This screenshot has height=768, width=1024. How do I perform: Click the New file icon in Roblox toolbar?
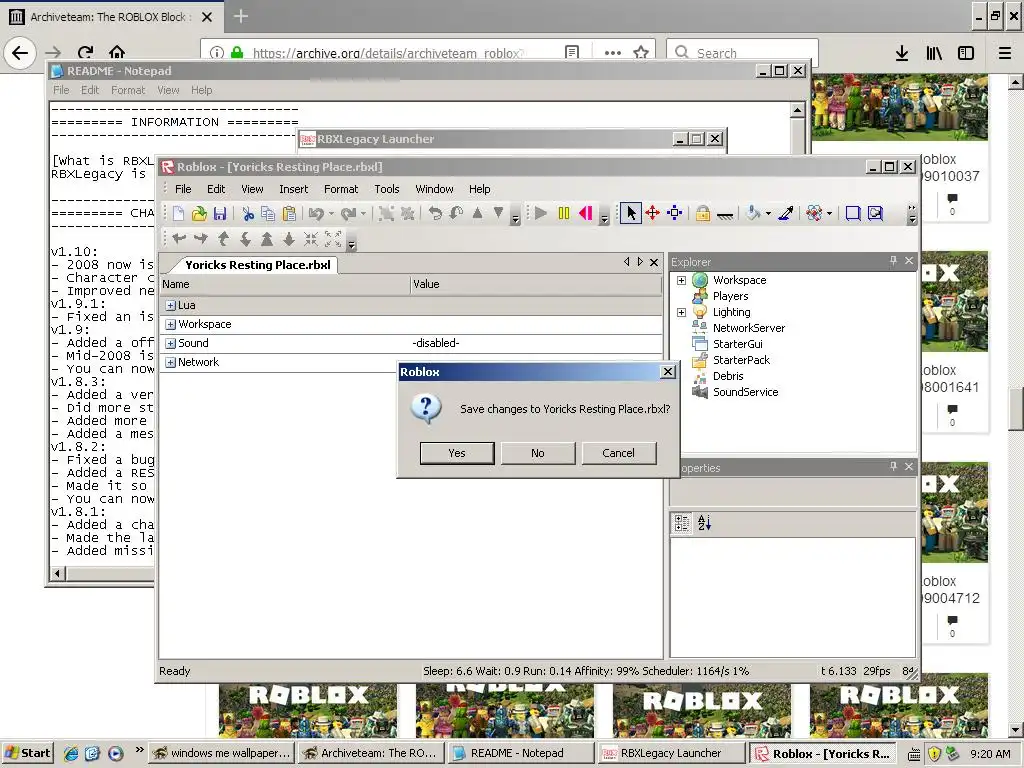178,214
